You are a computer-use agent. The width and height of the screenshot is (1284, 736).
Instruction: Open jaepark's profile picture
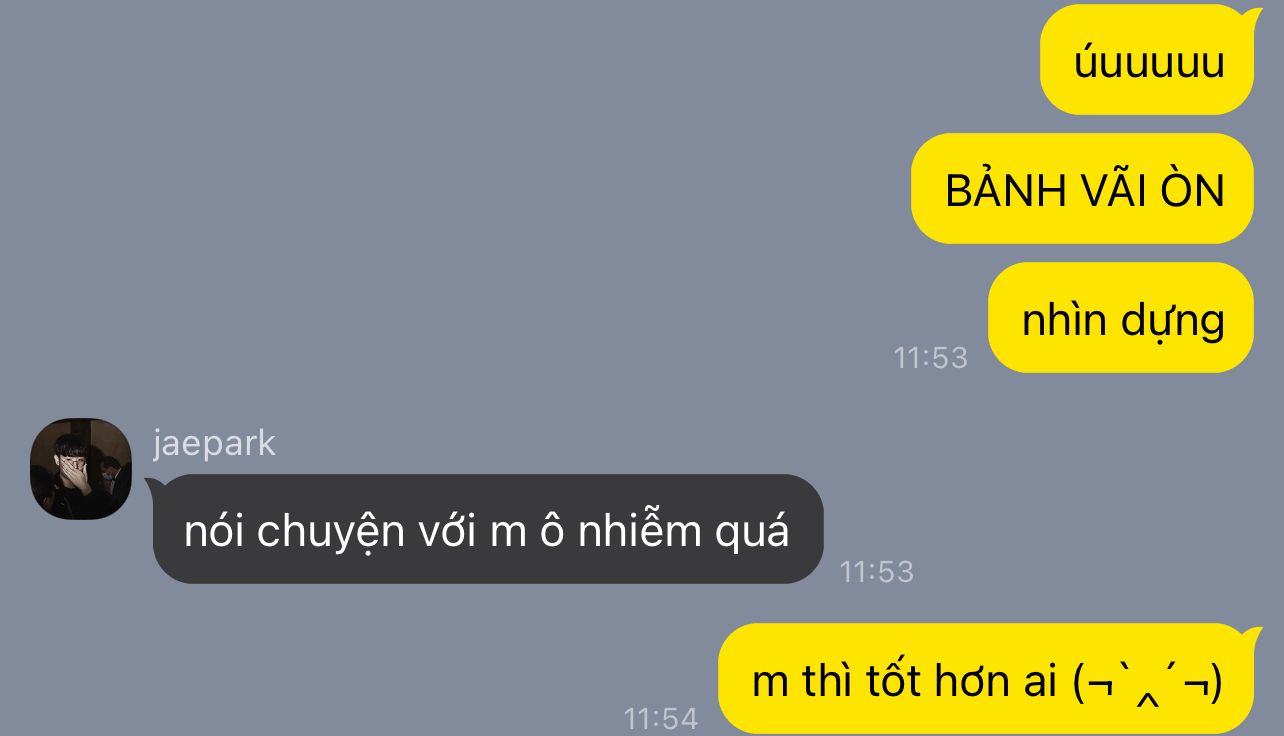click(81, 469)
